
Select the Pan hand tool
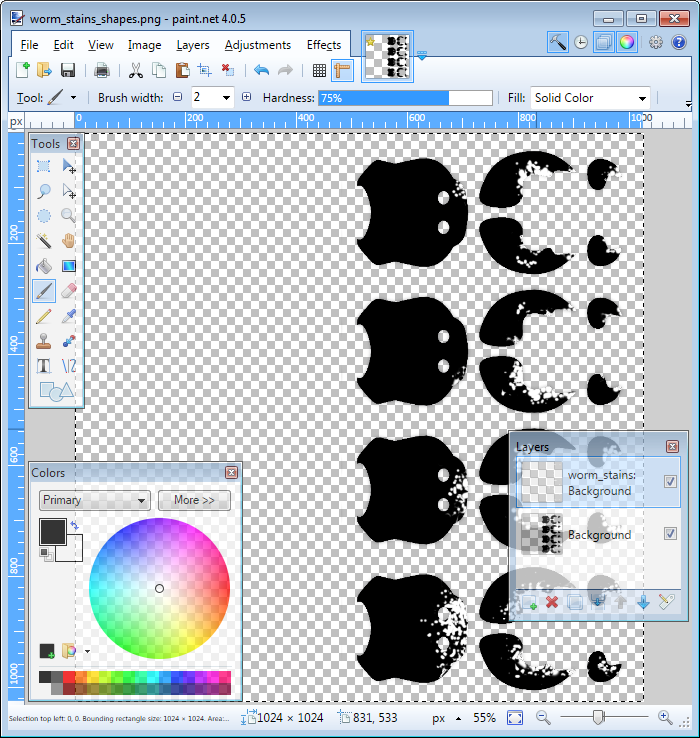69,241
